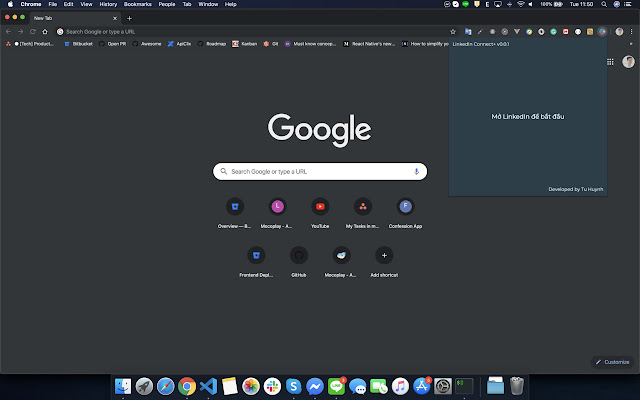Image resolution: width=640 pixels, height=400 pixels.
Task: Open the Mecoplay shortcut with the purple L icon
Action: (277, 213)
